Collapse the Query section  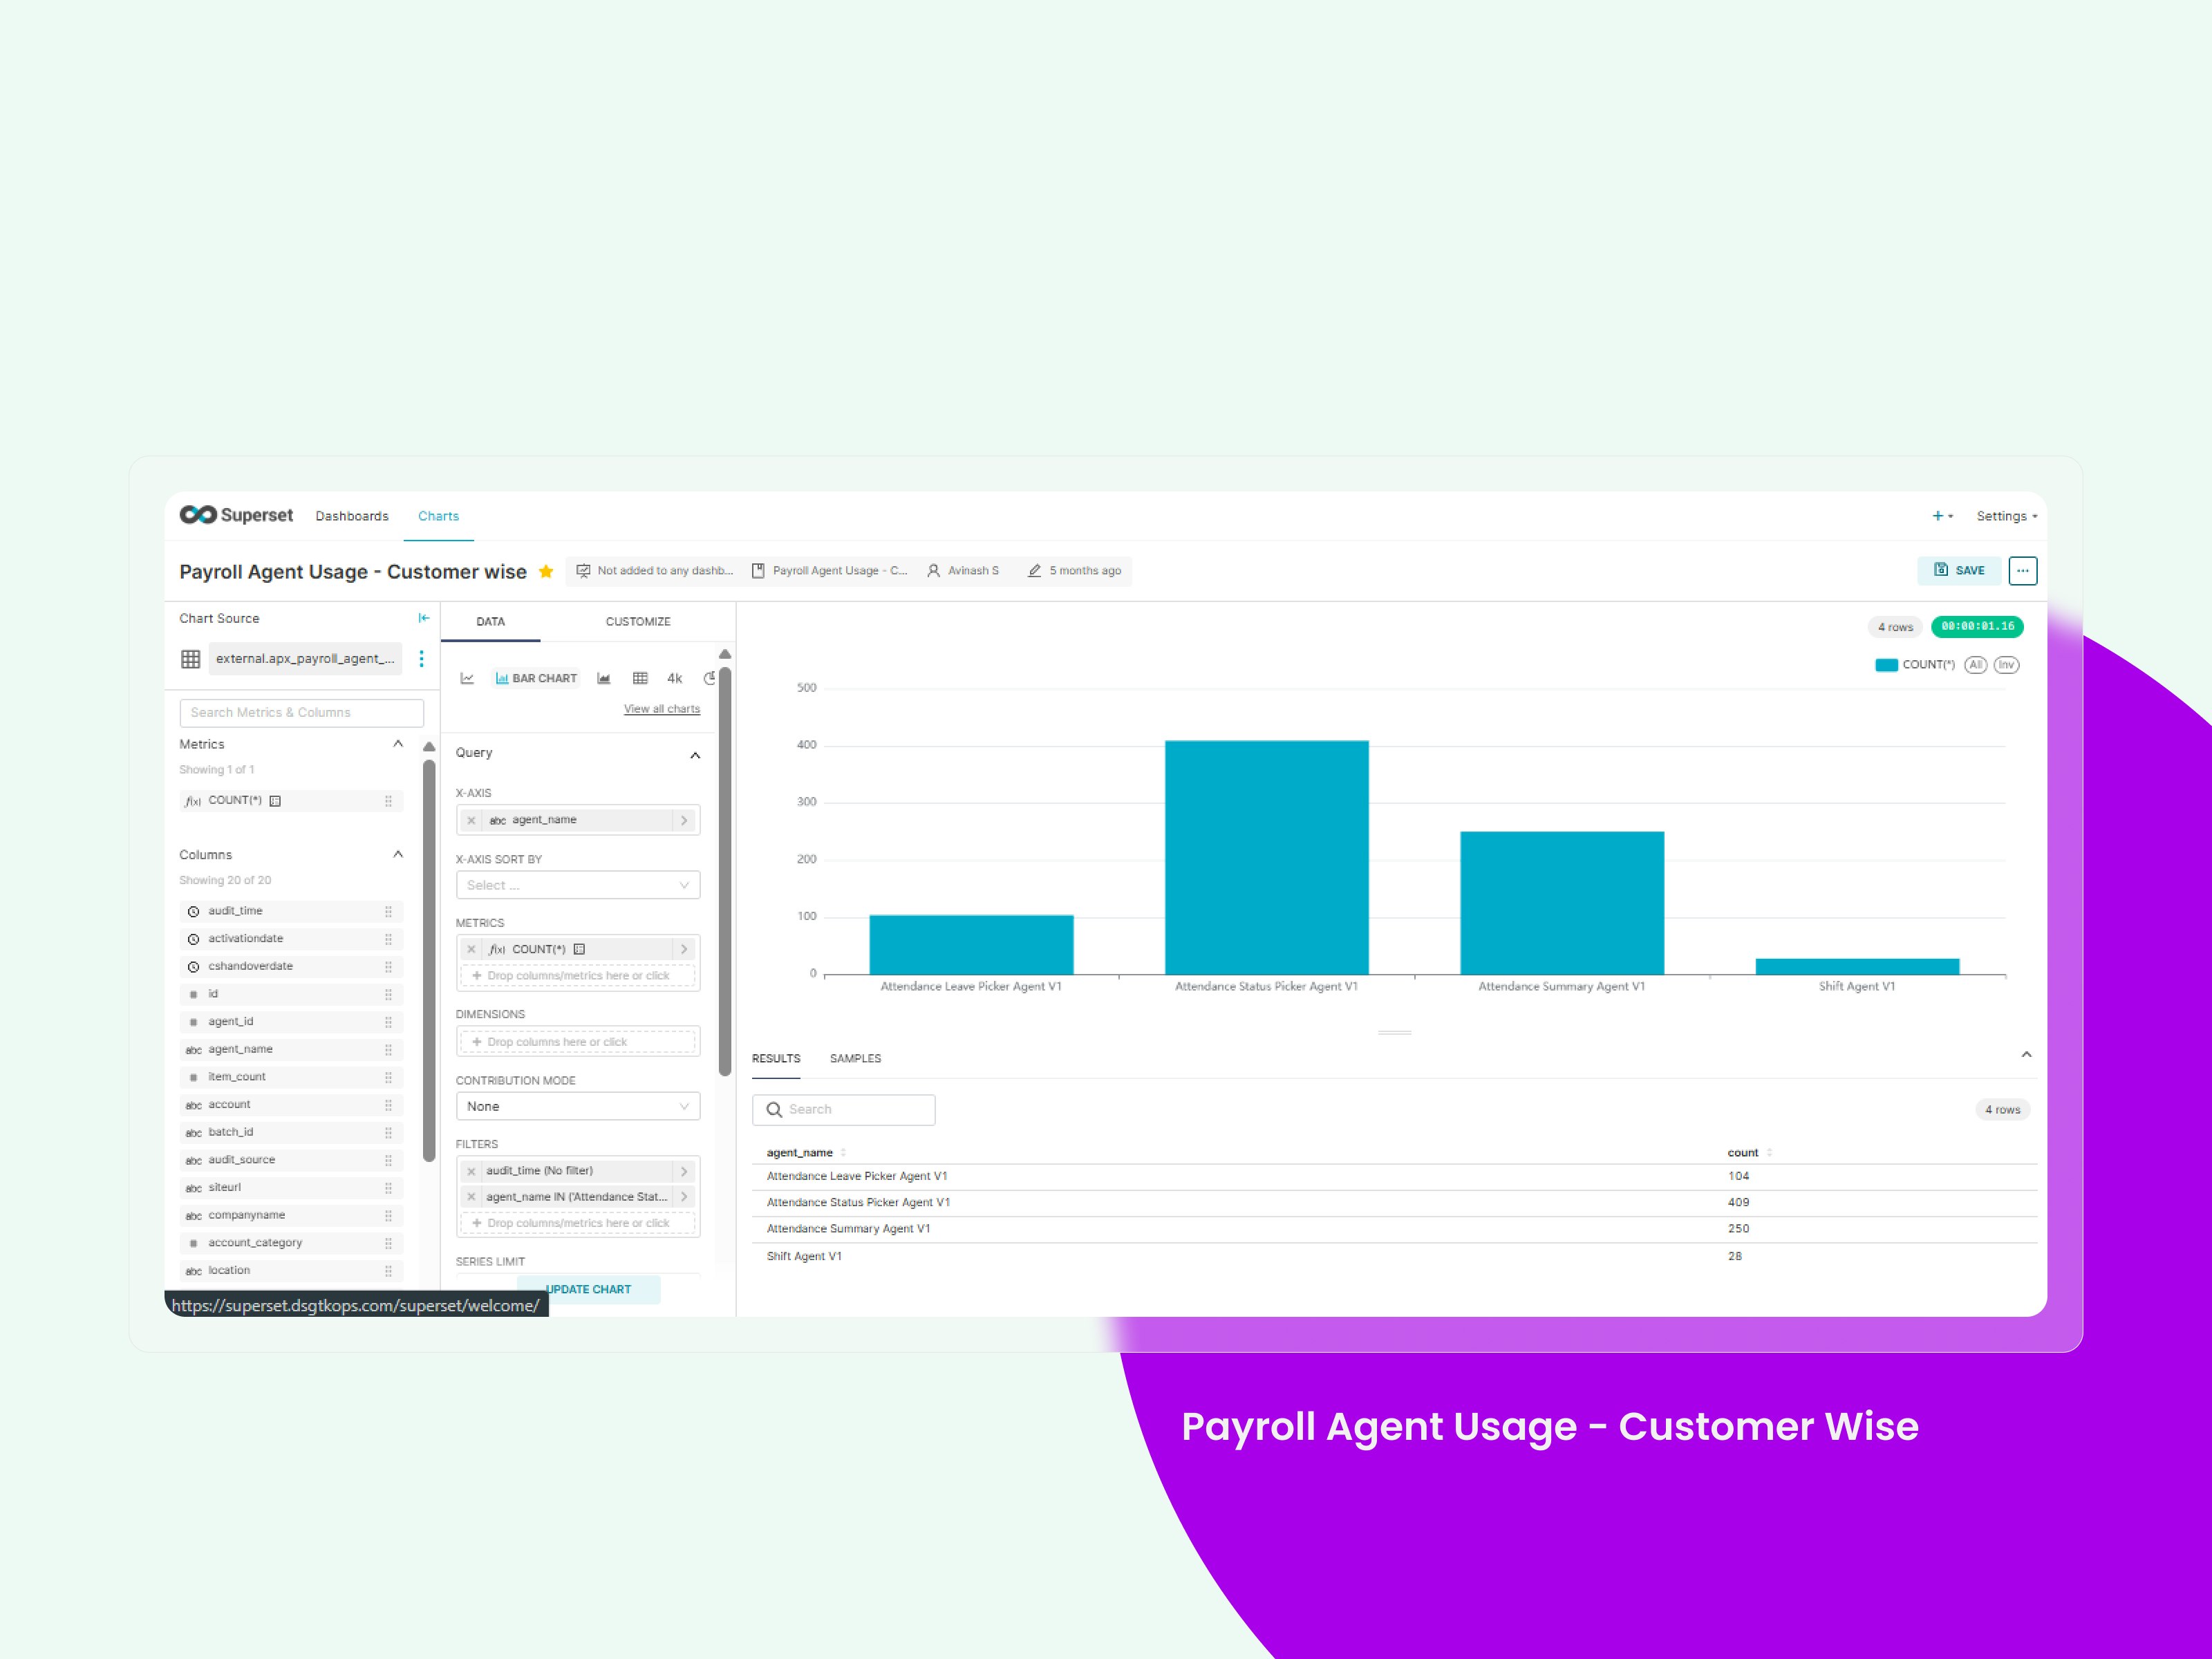click(x=695, y=755)
